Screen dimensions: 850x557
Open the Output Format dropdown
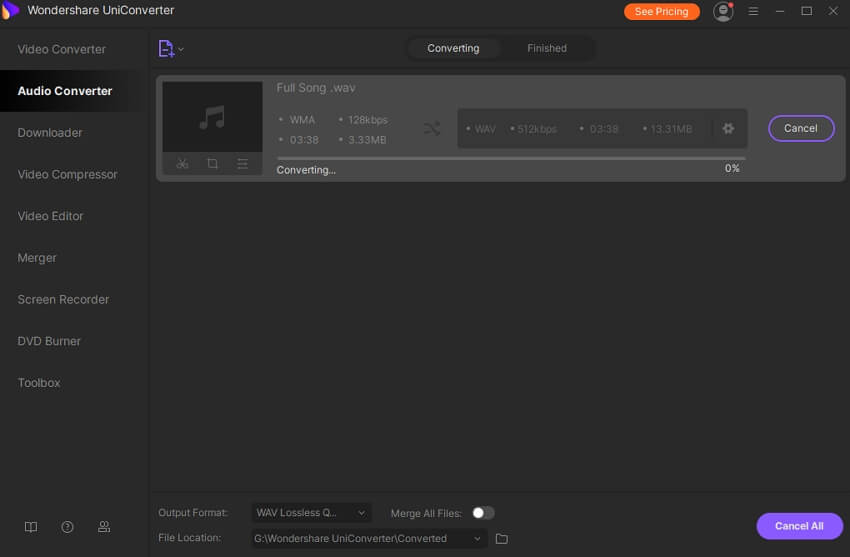point(311,513)
